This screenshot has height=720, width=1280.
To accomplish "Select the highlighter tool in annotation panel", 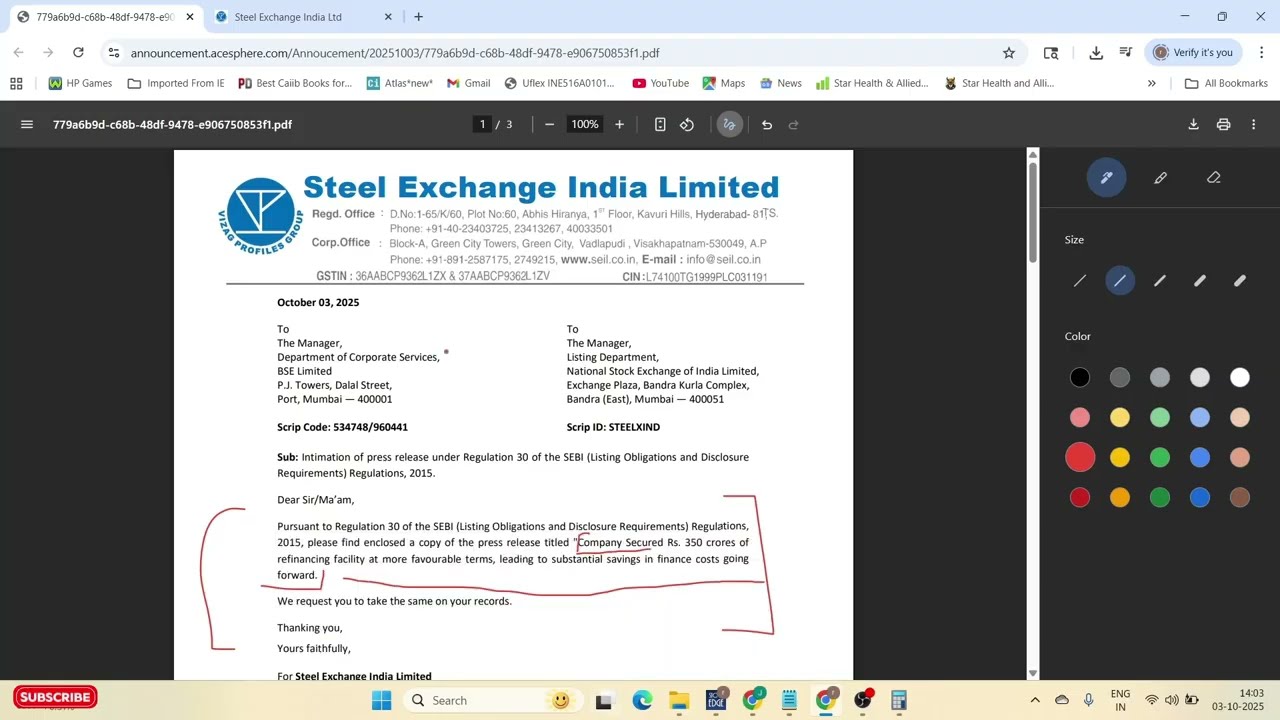I will click(1160, 178).
